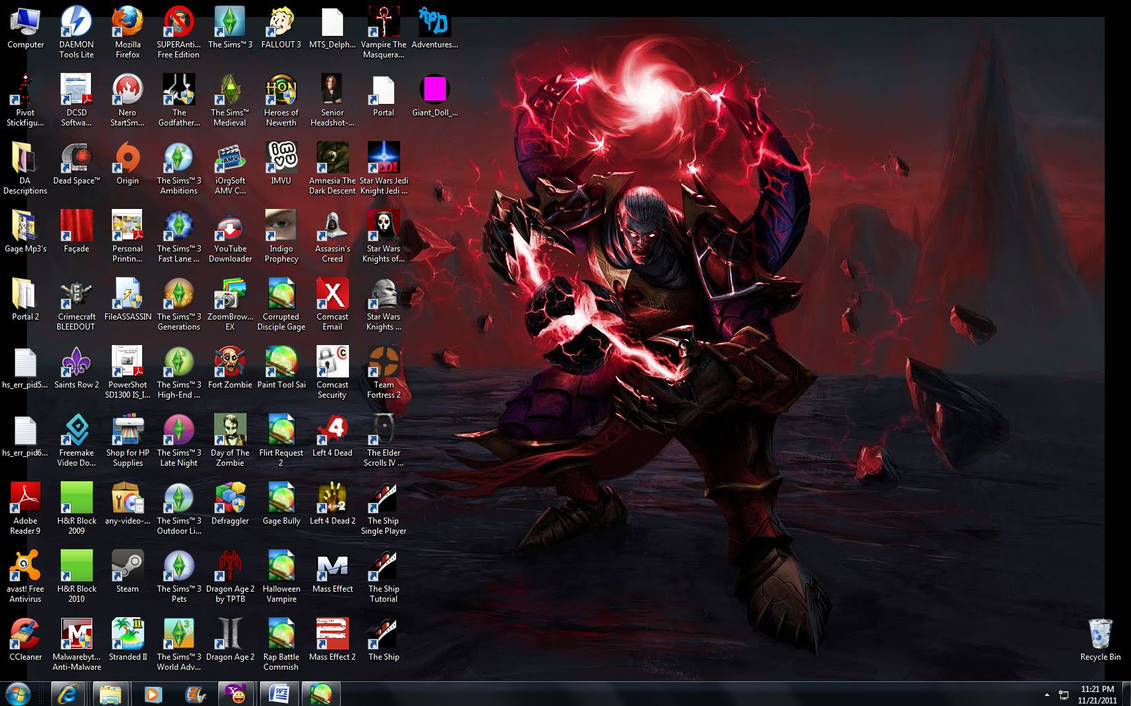Image resolution: width=1131 pixels, height=706 pixels.
Task: Open the Defraggler shortcut
Action: [229, 503]
